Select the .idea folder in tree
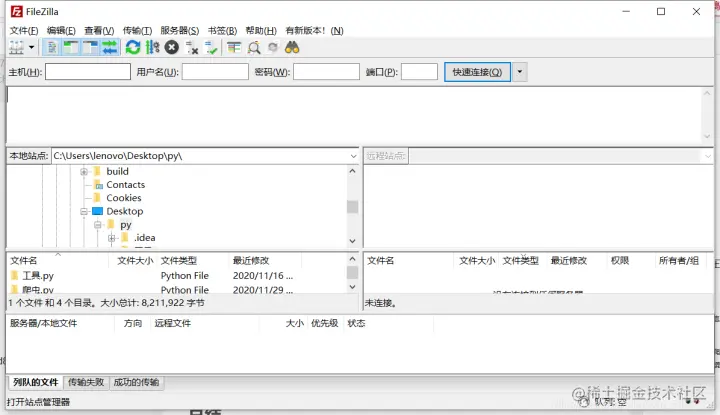 click(144, 238)
